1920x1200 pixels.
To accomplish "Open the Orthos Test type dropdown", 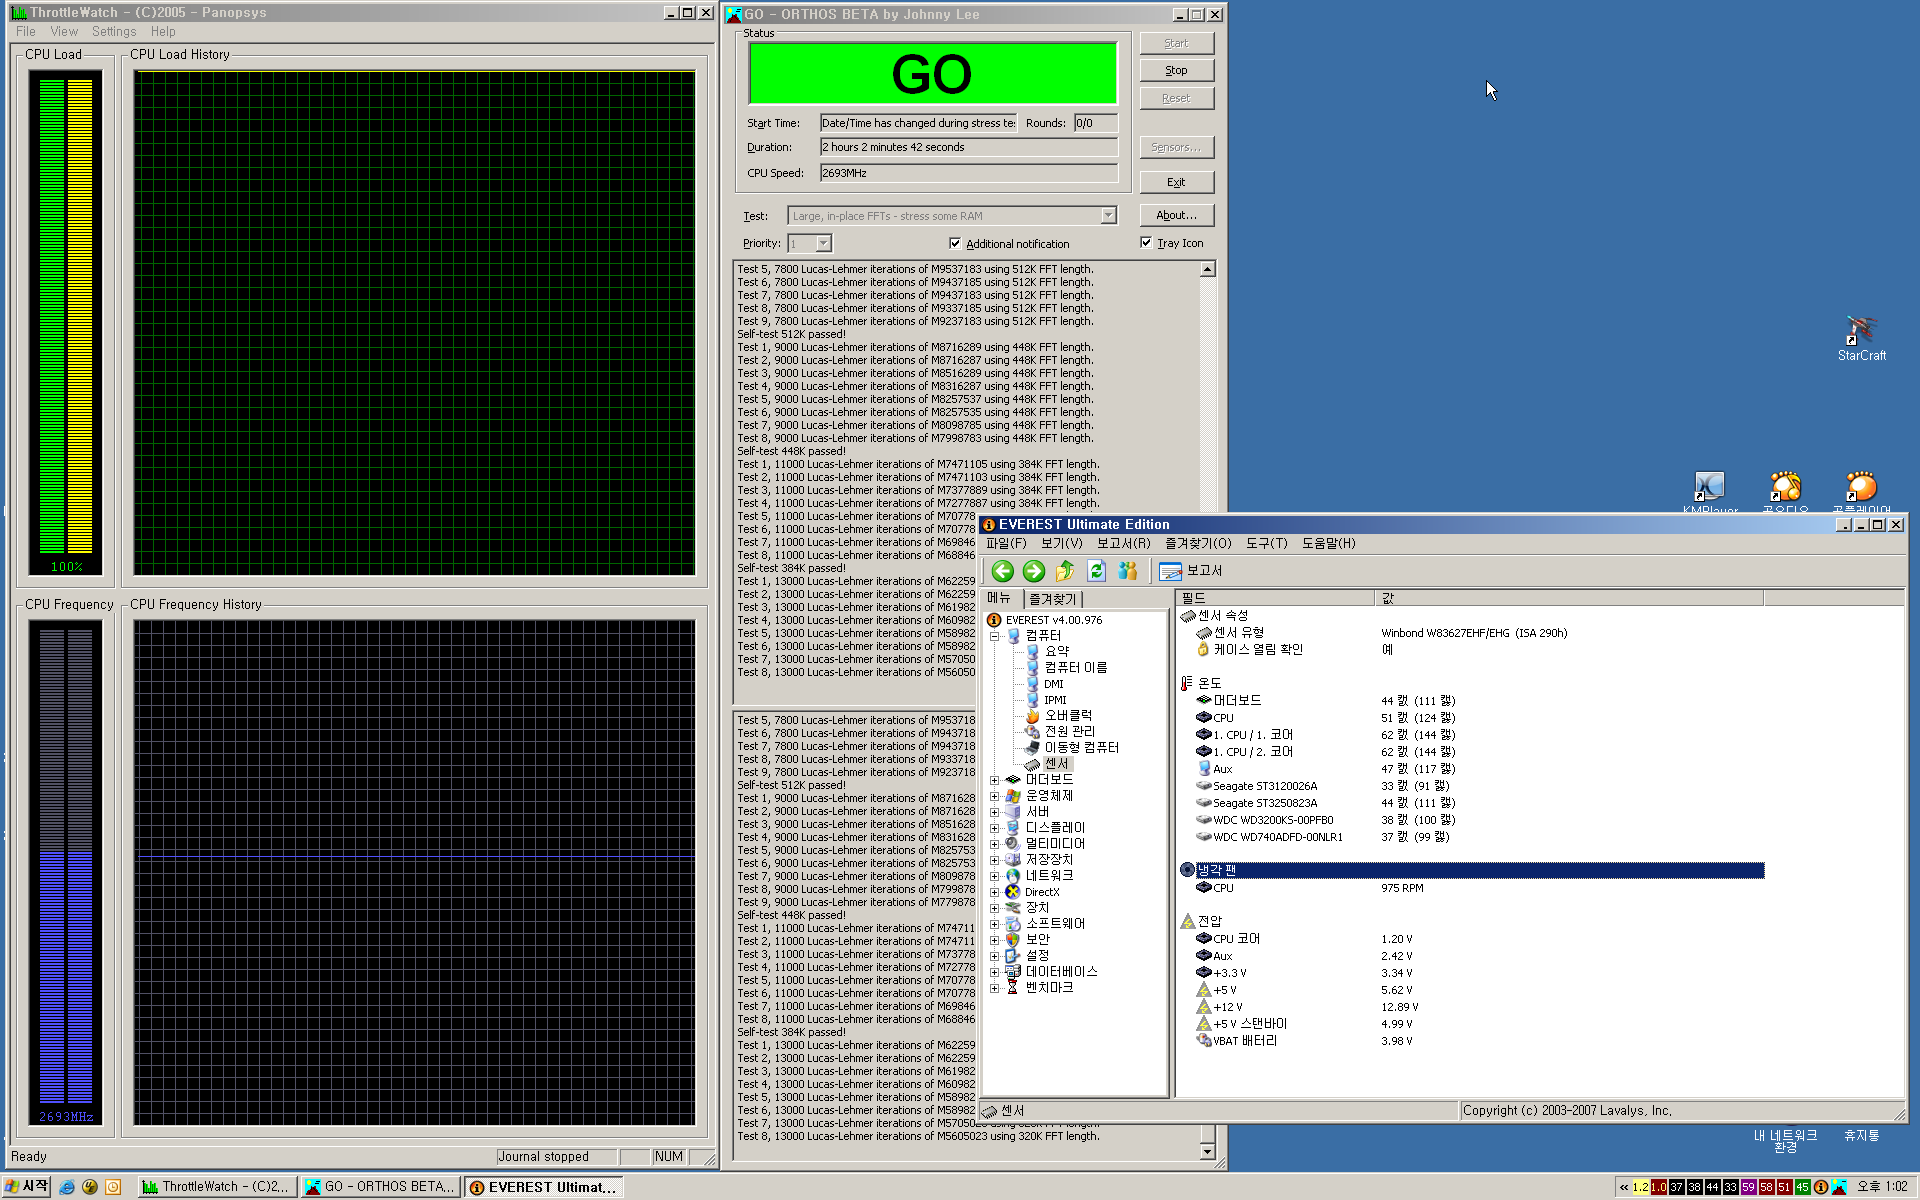I will pyautogui.click(x=1108, y=216).
